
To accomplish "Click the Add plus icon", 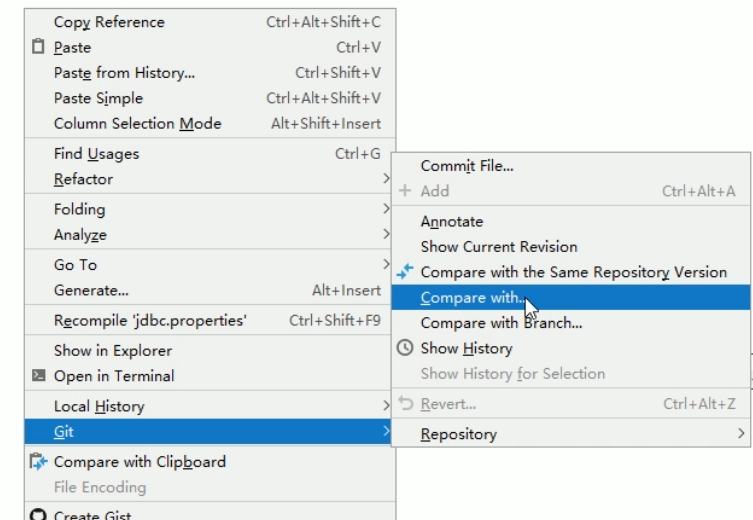I will click(405, 191).
